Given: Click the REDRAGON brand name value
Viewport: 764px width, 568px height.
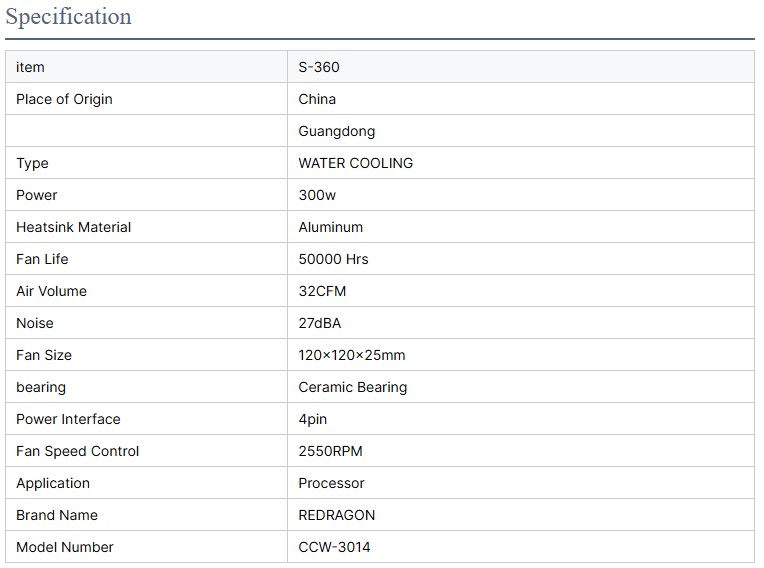Looking at the screenshot, I should point(337,515).
